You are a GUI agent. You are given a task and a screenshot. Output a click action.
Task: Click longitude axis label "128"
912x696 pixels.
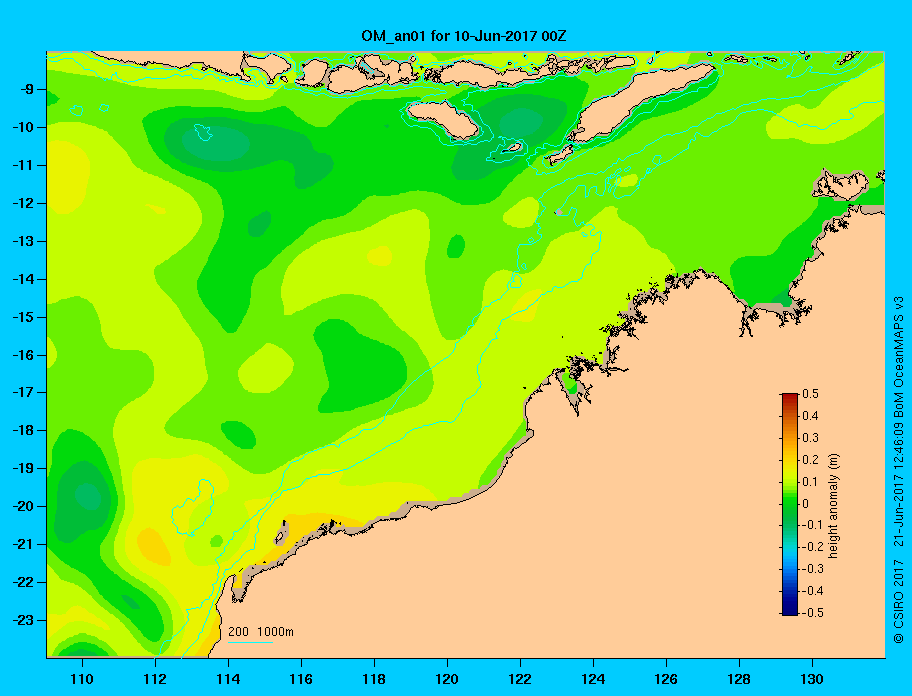click(x=739, y=679)
